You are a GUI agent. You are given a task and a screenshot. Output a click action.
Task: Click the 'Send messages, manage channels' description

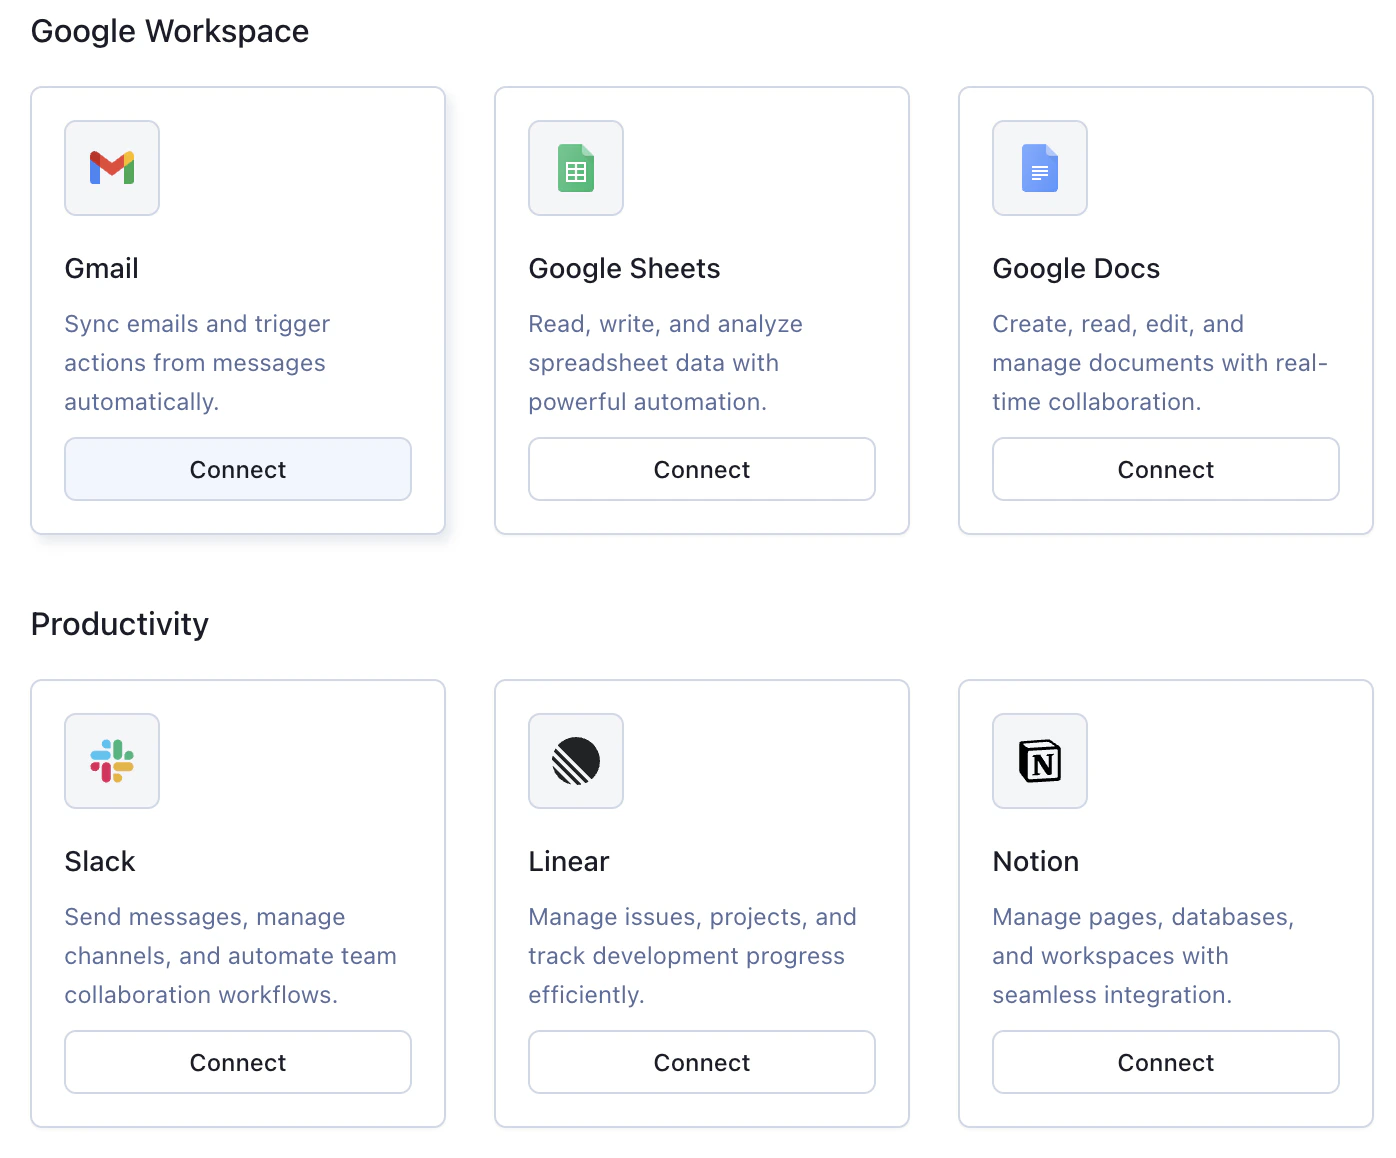231,956
